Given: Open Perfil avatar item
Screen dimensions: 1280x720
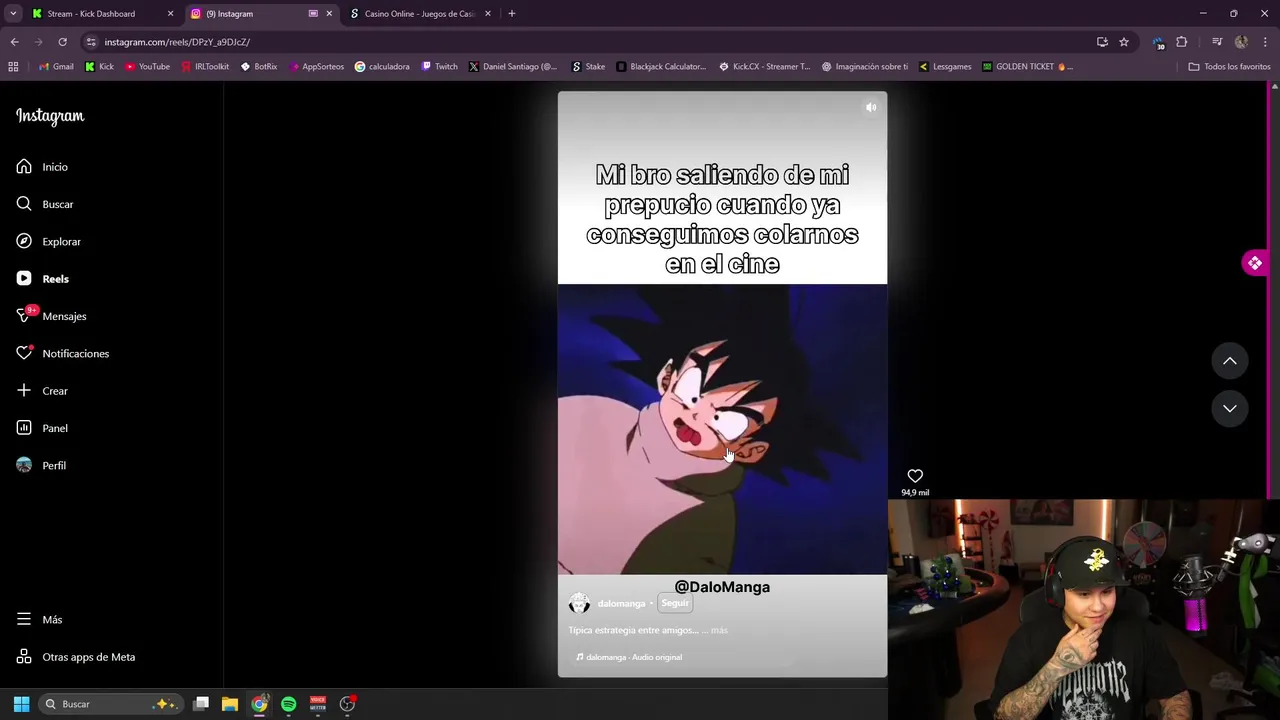Looking at the screenshot, I should [41, 466].
